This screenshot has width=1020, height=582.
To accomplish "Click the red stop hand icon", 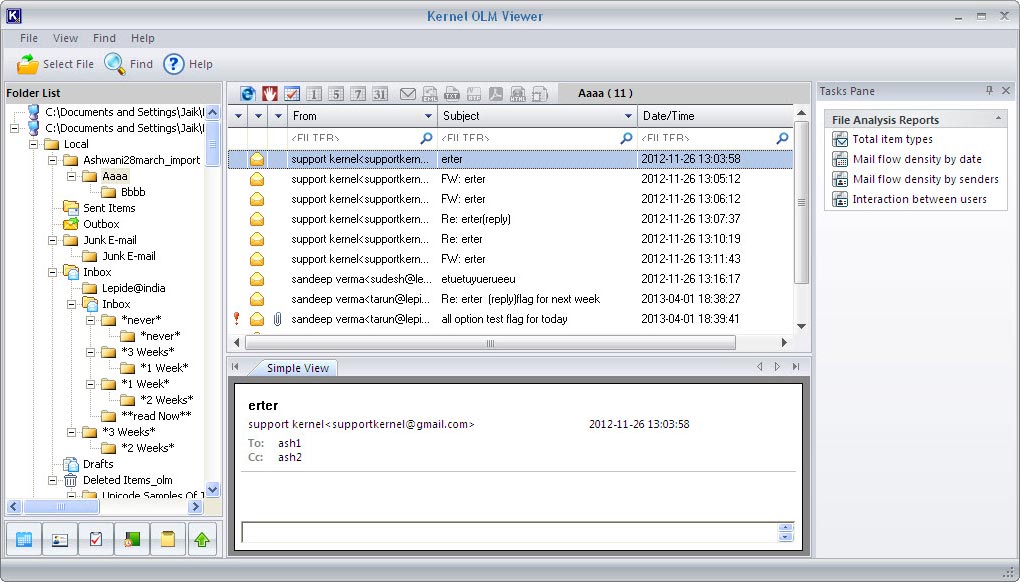I will (x=269, y=94).
